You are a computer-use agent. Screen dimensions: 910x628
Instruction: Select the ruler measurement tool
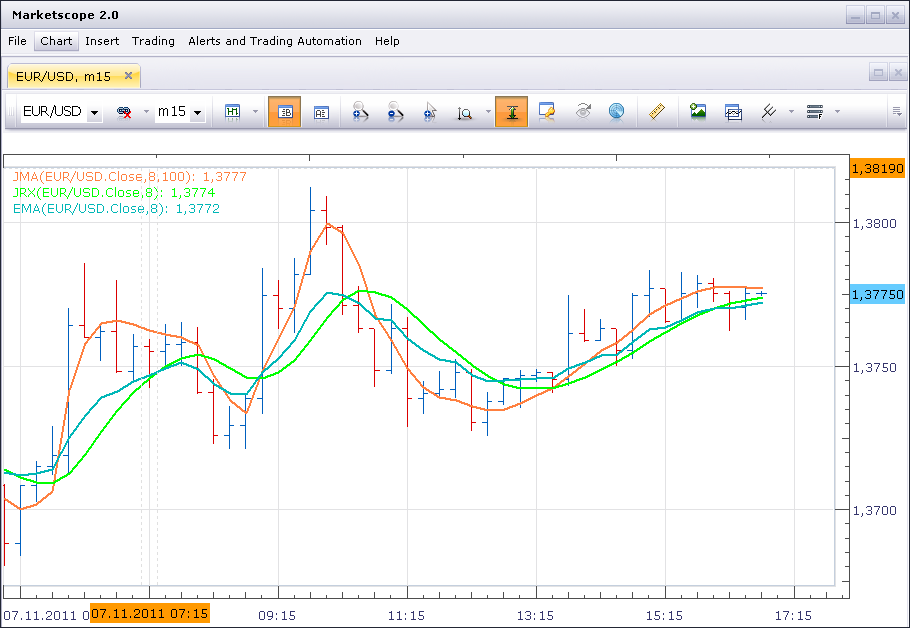pyautogui.click(x=656, y=111)
